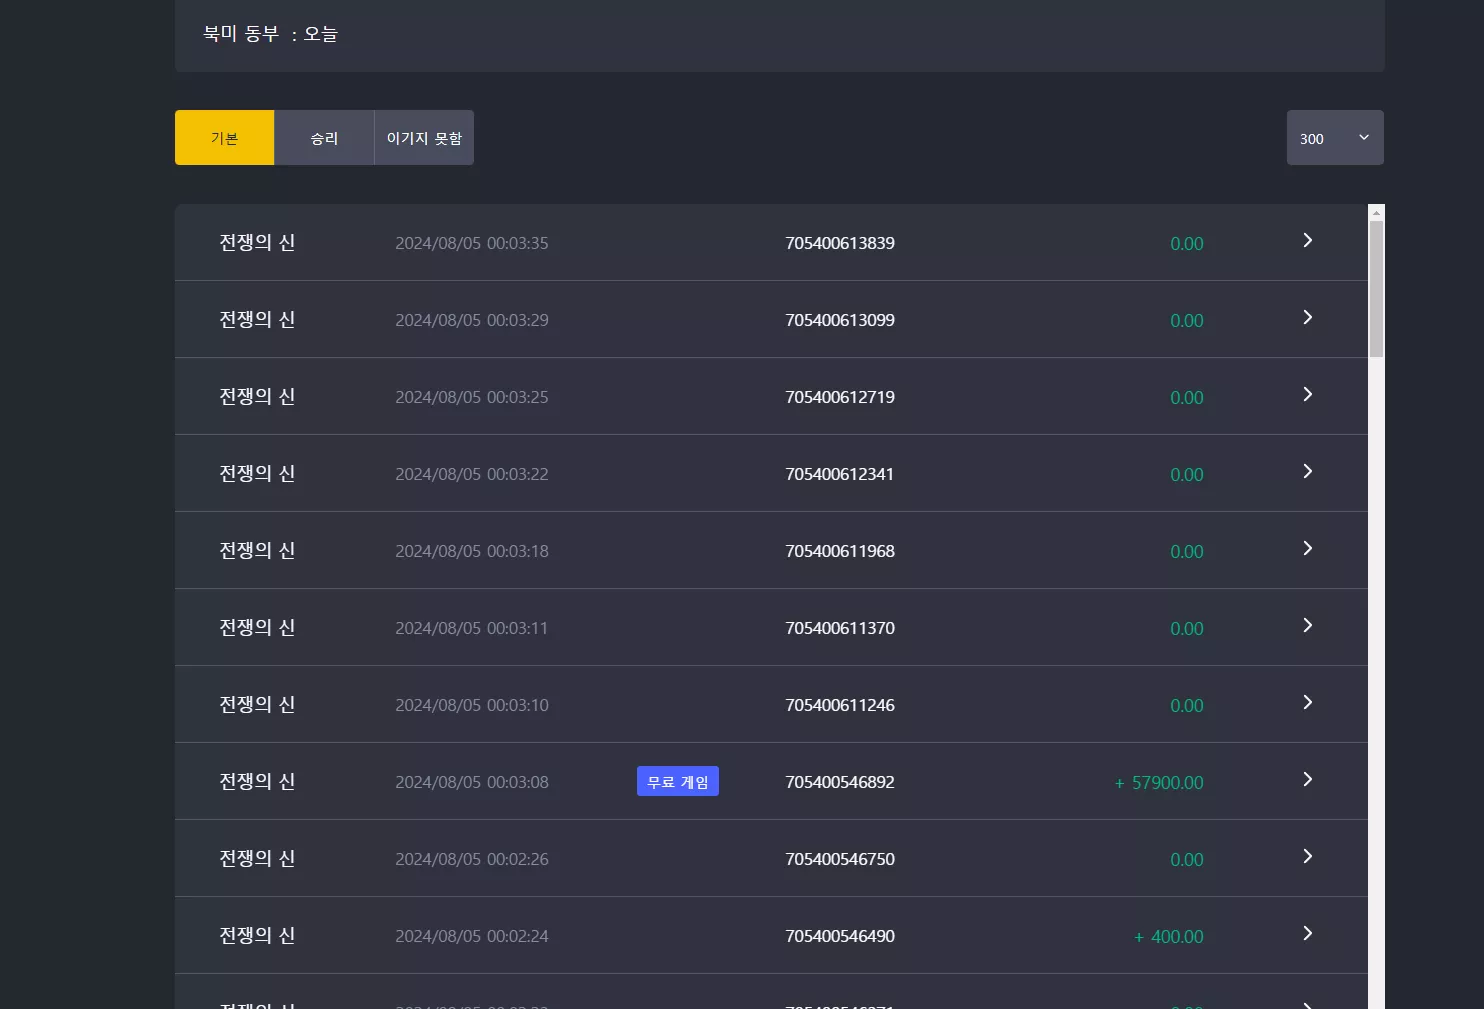Expand details arrow for record 705400546750

coord(1307,856)
